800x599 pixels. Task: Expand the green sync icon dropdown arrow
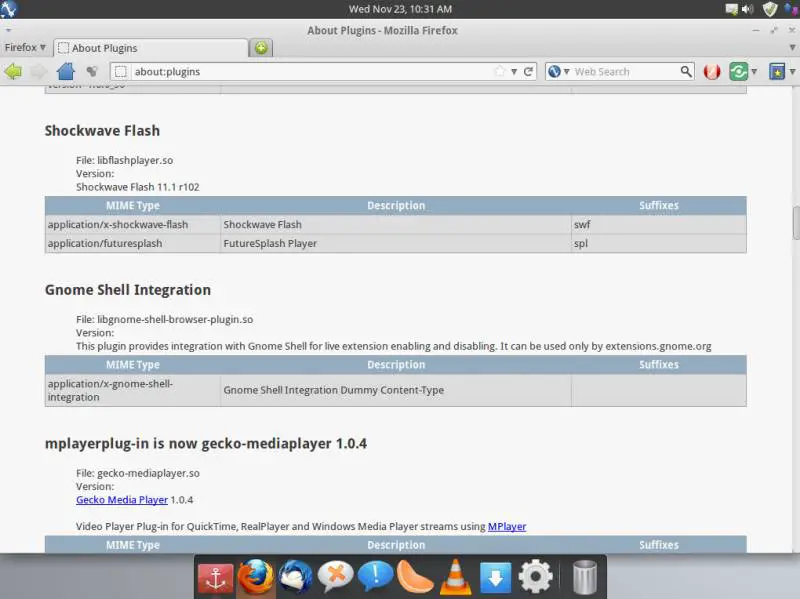tap(754, 72)
